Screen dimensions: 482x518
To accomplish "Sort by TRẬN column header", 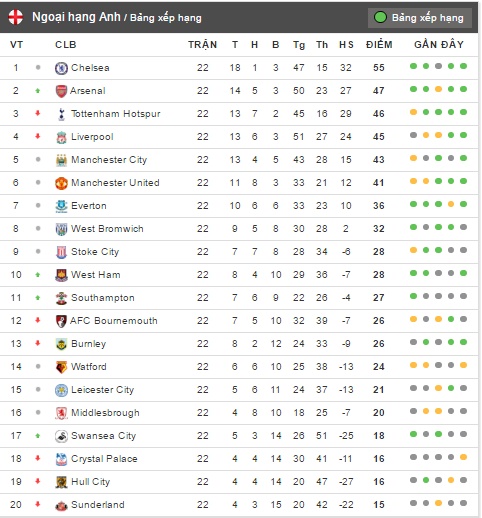I will [x=203, y=45].
